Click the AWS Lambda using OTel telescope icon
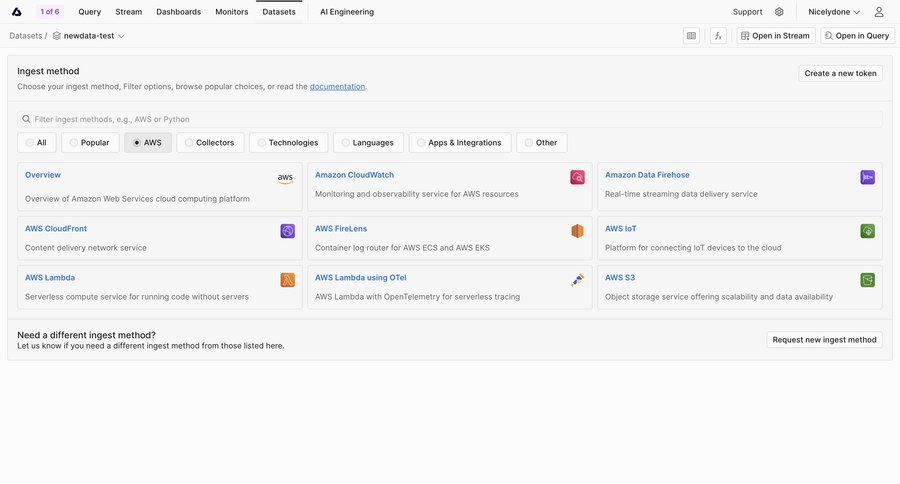Image resolution: width=900 pixels, height=484 pixels. tap(577, 280)
